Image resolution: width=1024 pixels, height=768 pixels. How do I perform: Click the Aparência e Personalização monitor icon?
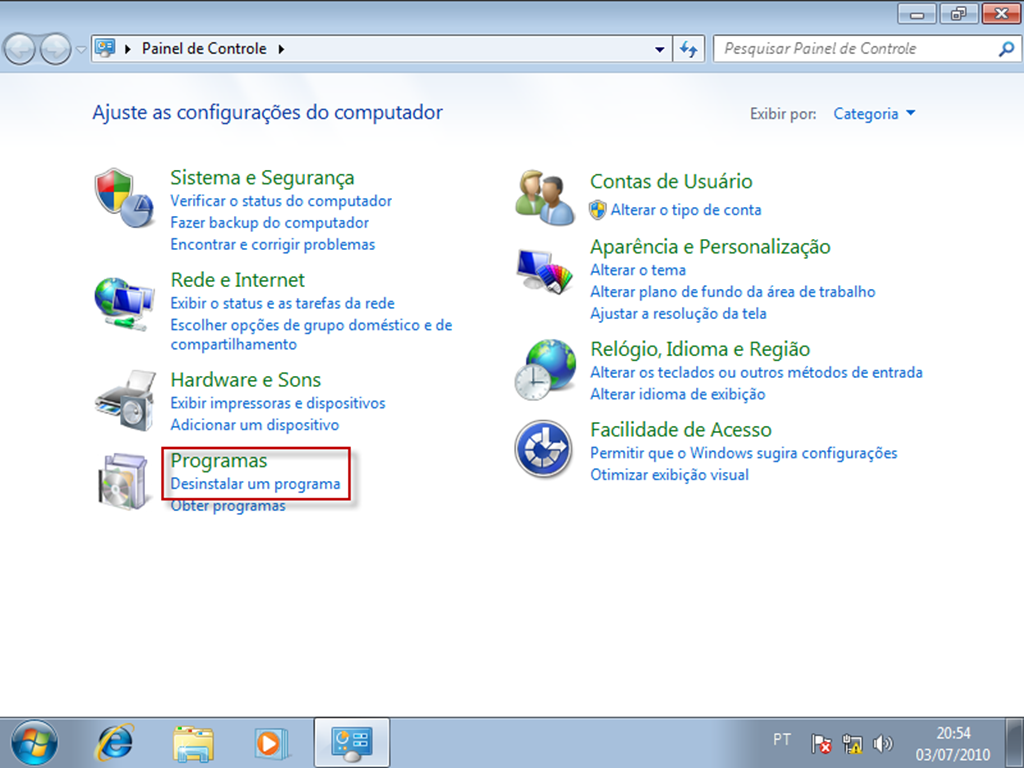[545, 270]
